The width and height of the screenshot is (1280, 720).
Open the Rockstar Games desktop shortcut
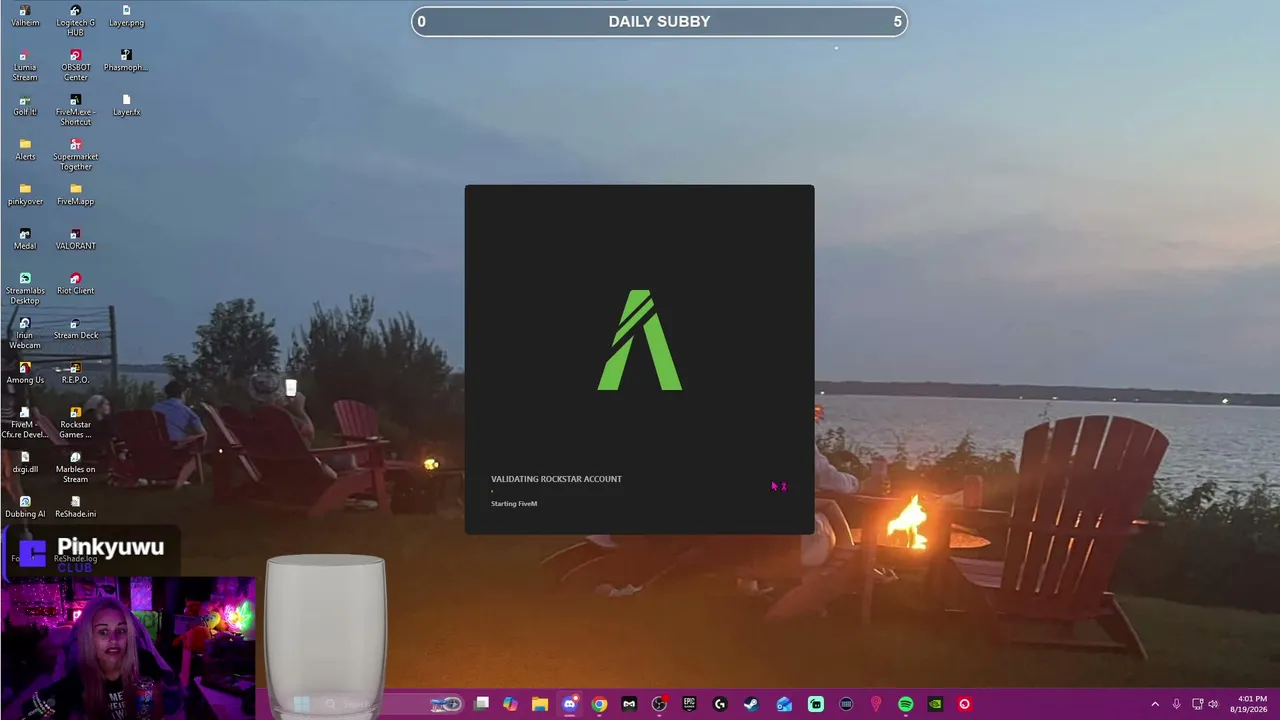75,422
